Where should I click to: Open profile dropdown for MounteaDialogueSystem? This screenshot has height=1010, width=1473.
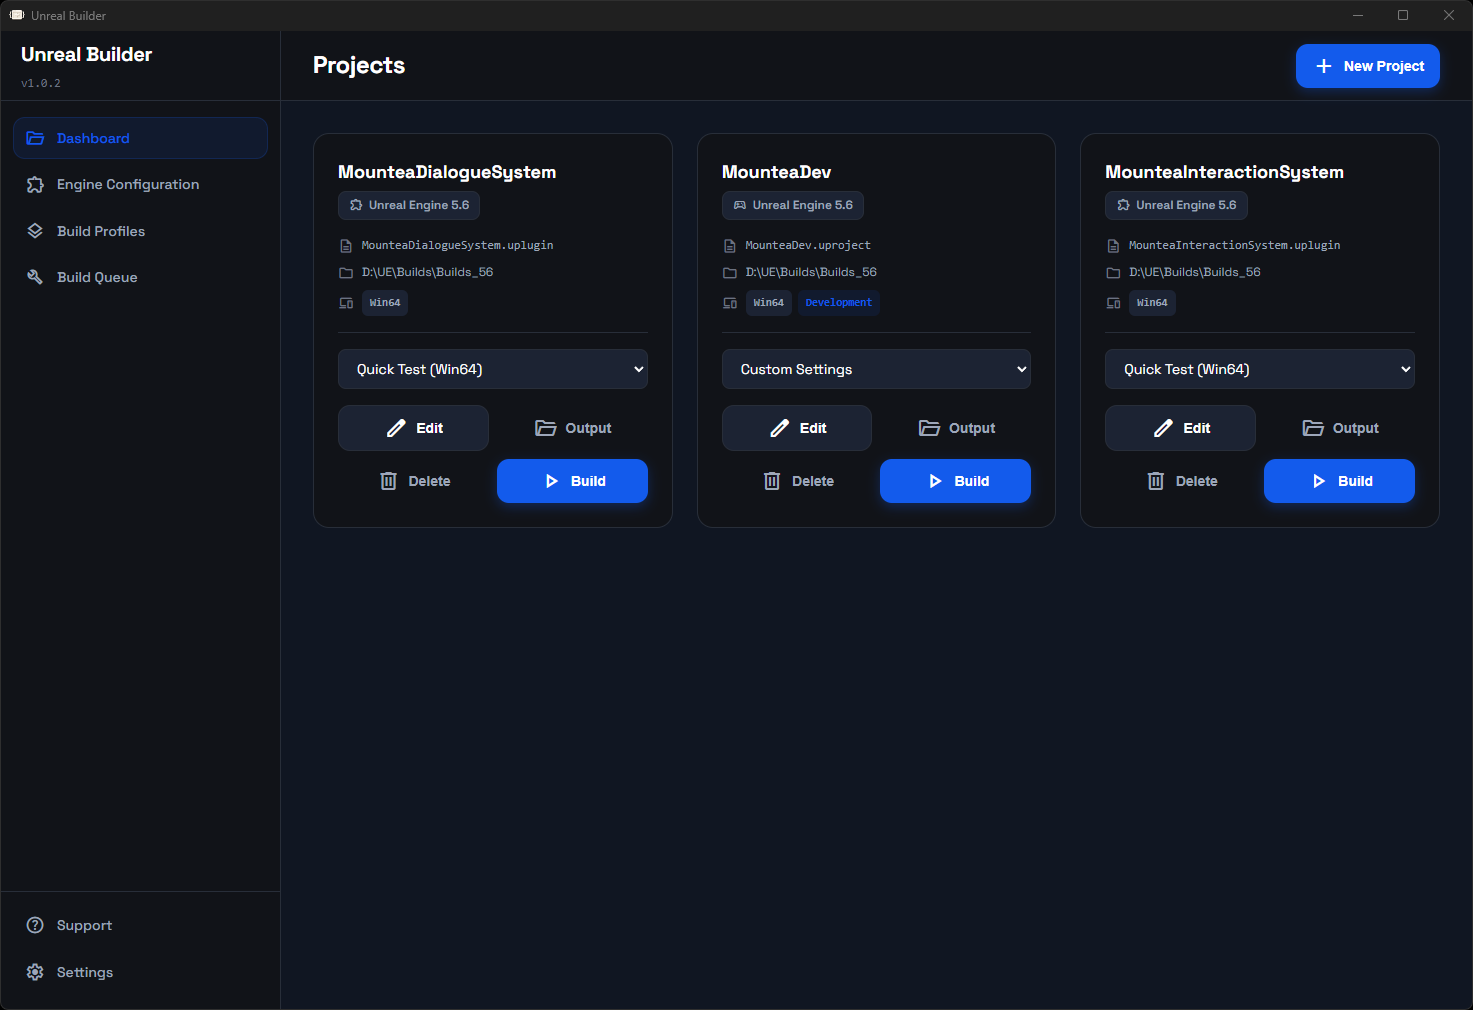pyautogui.click(x=493, y=369)
